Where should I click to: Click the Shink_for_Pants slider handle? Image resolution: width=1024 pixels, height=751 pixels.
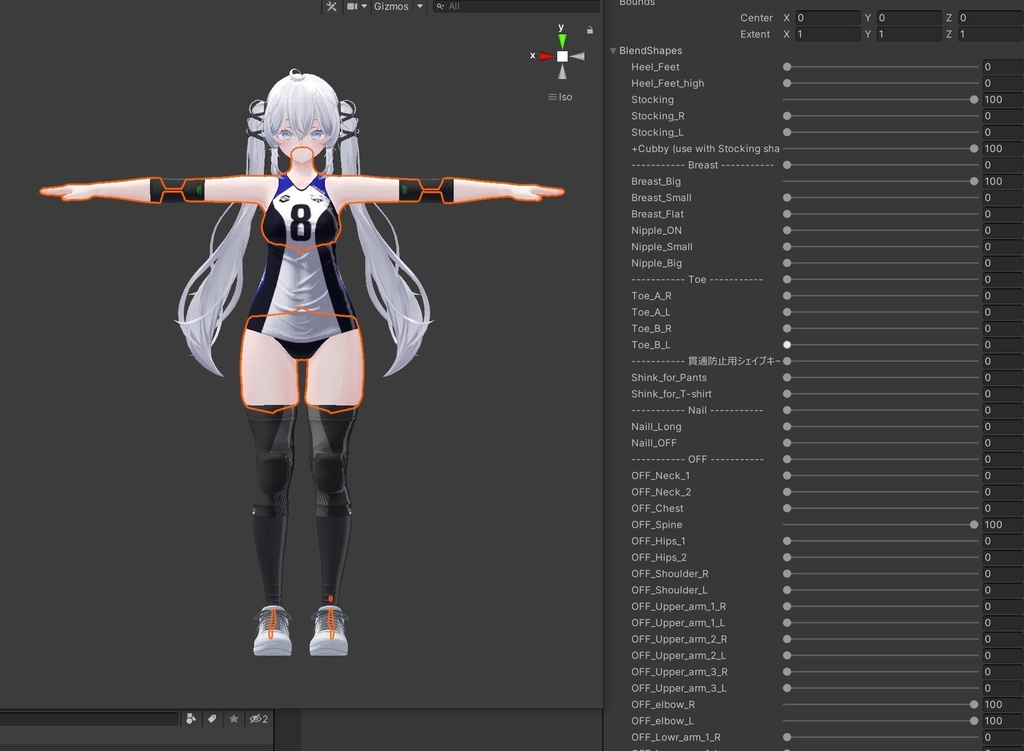(787, 377)
